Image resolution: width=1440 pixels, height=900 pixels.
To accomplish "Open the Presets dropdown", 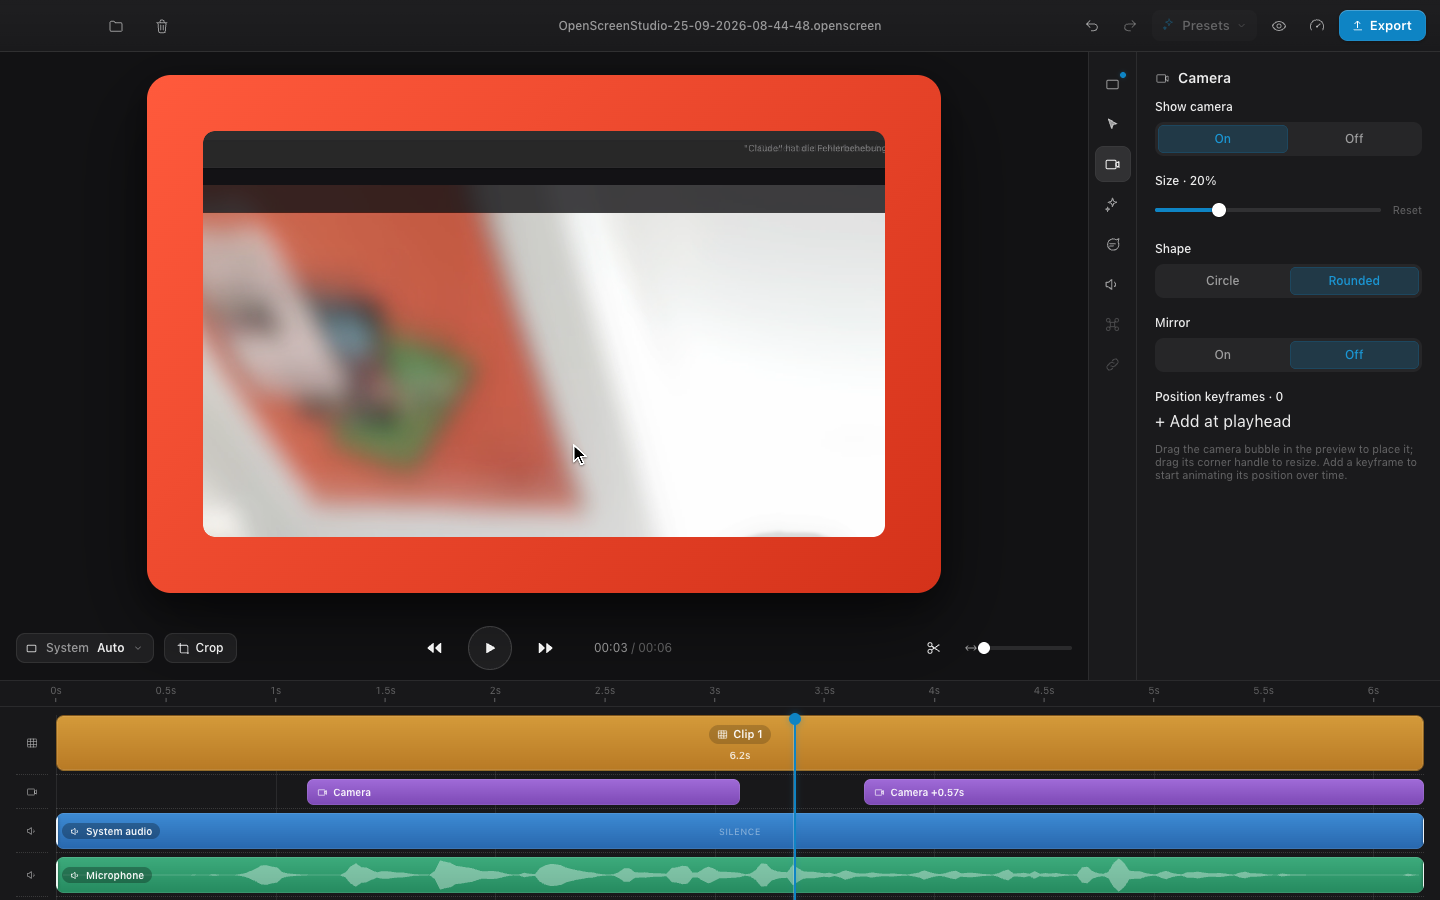I will click(x=1204, y=26).
